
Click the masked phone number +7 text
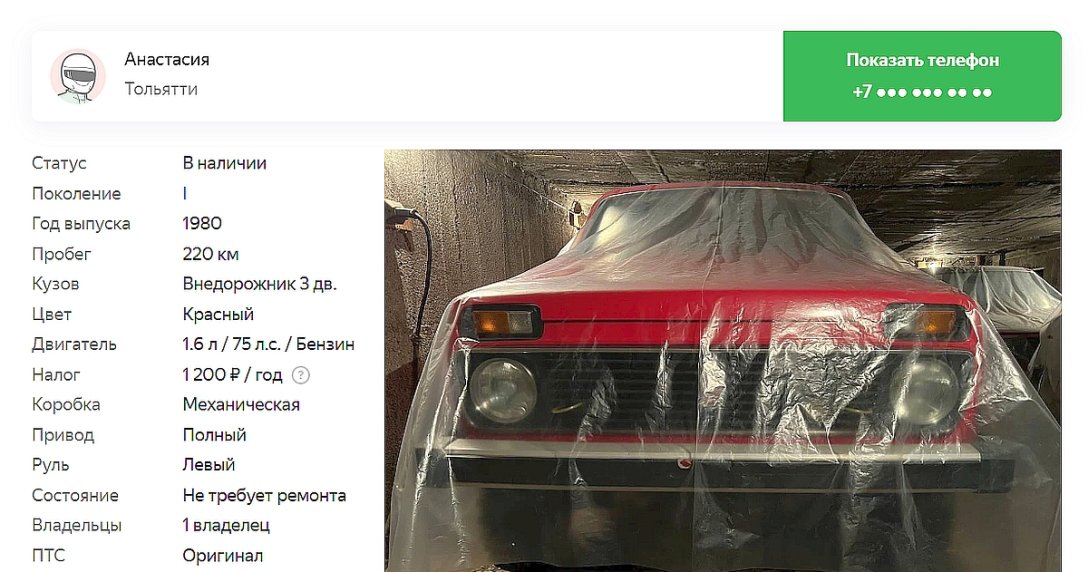pos(922,92)
